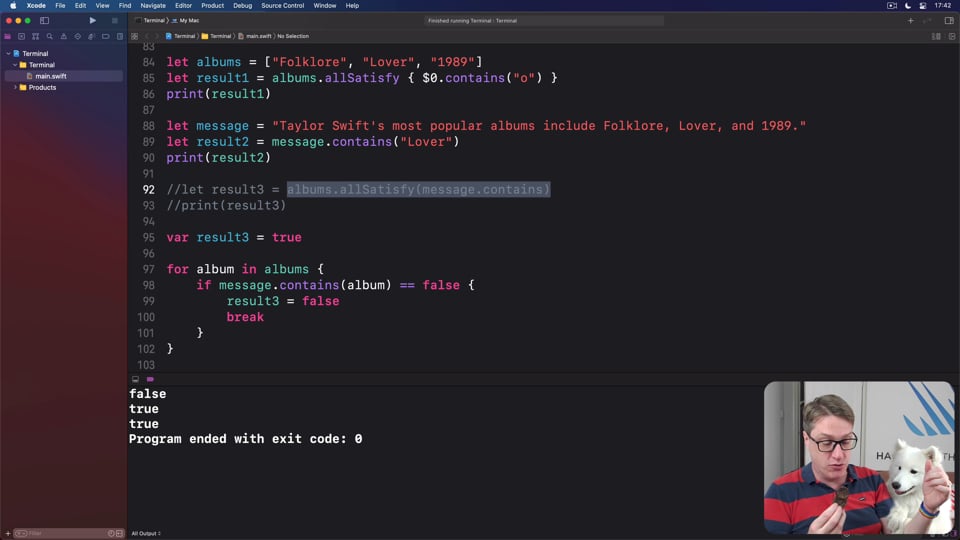This screenshot has width=960, height=540.
Task: Toggle the navigator sidebar button in the toolbar
Action: [45, 20]
